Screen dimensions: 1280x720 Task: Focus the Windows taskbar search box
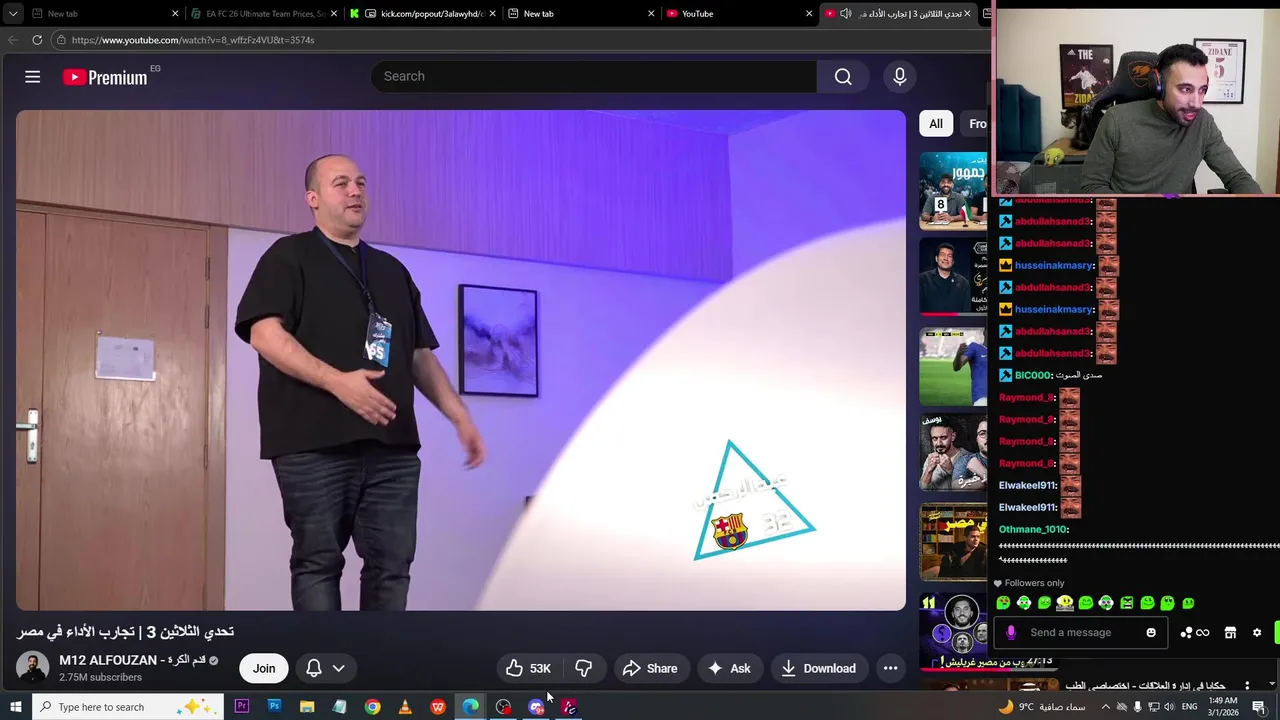[x=127, y=707]
